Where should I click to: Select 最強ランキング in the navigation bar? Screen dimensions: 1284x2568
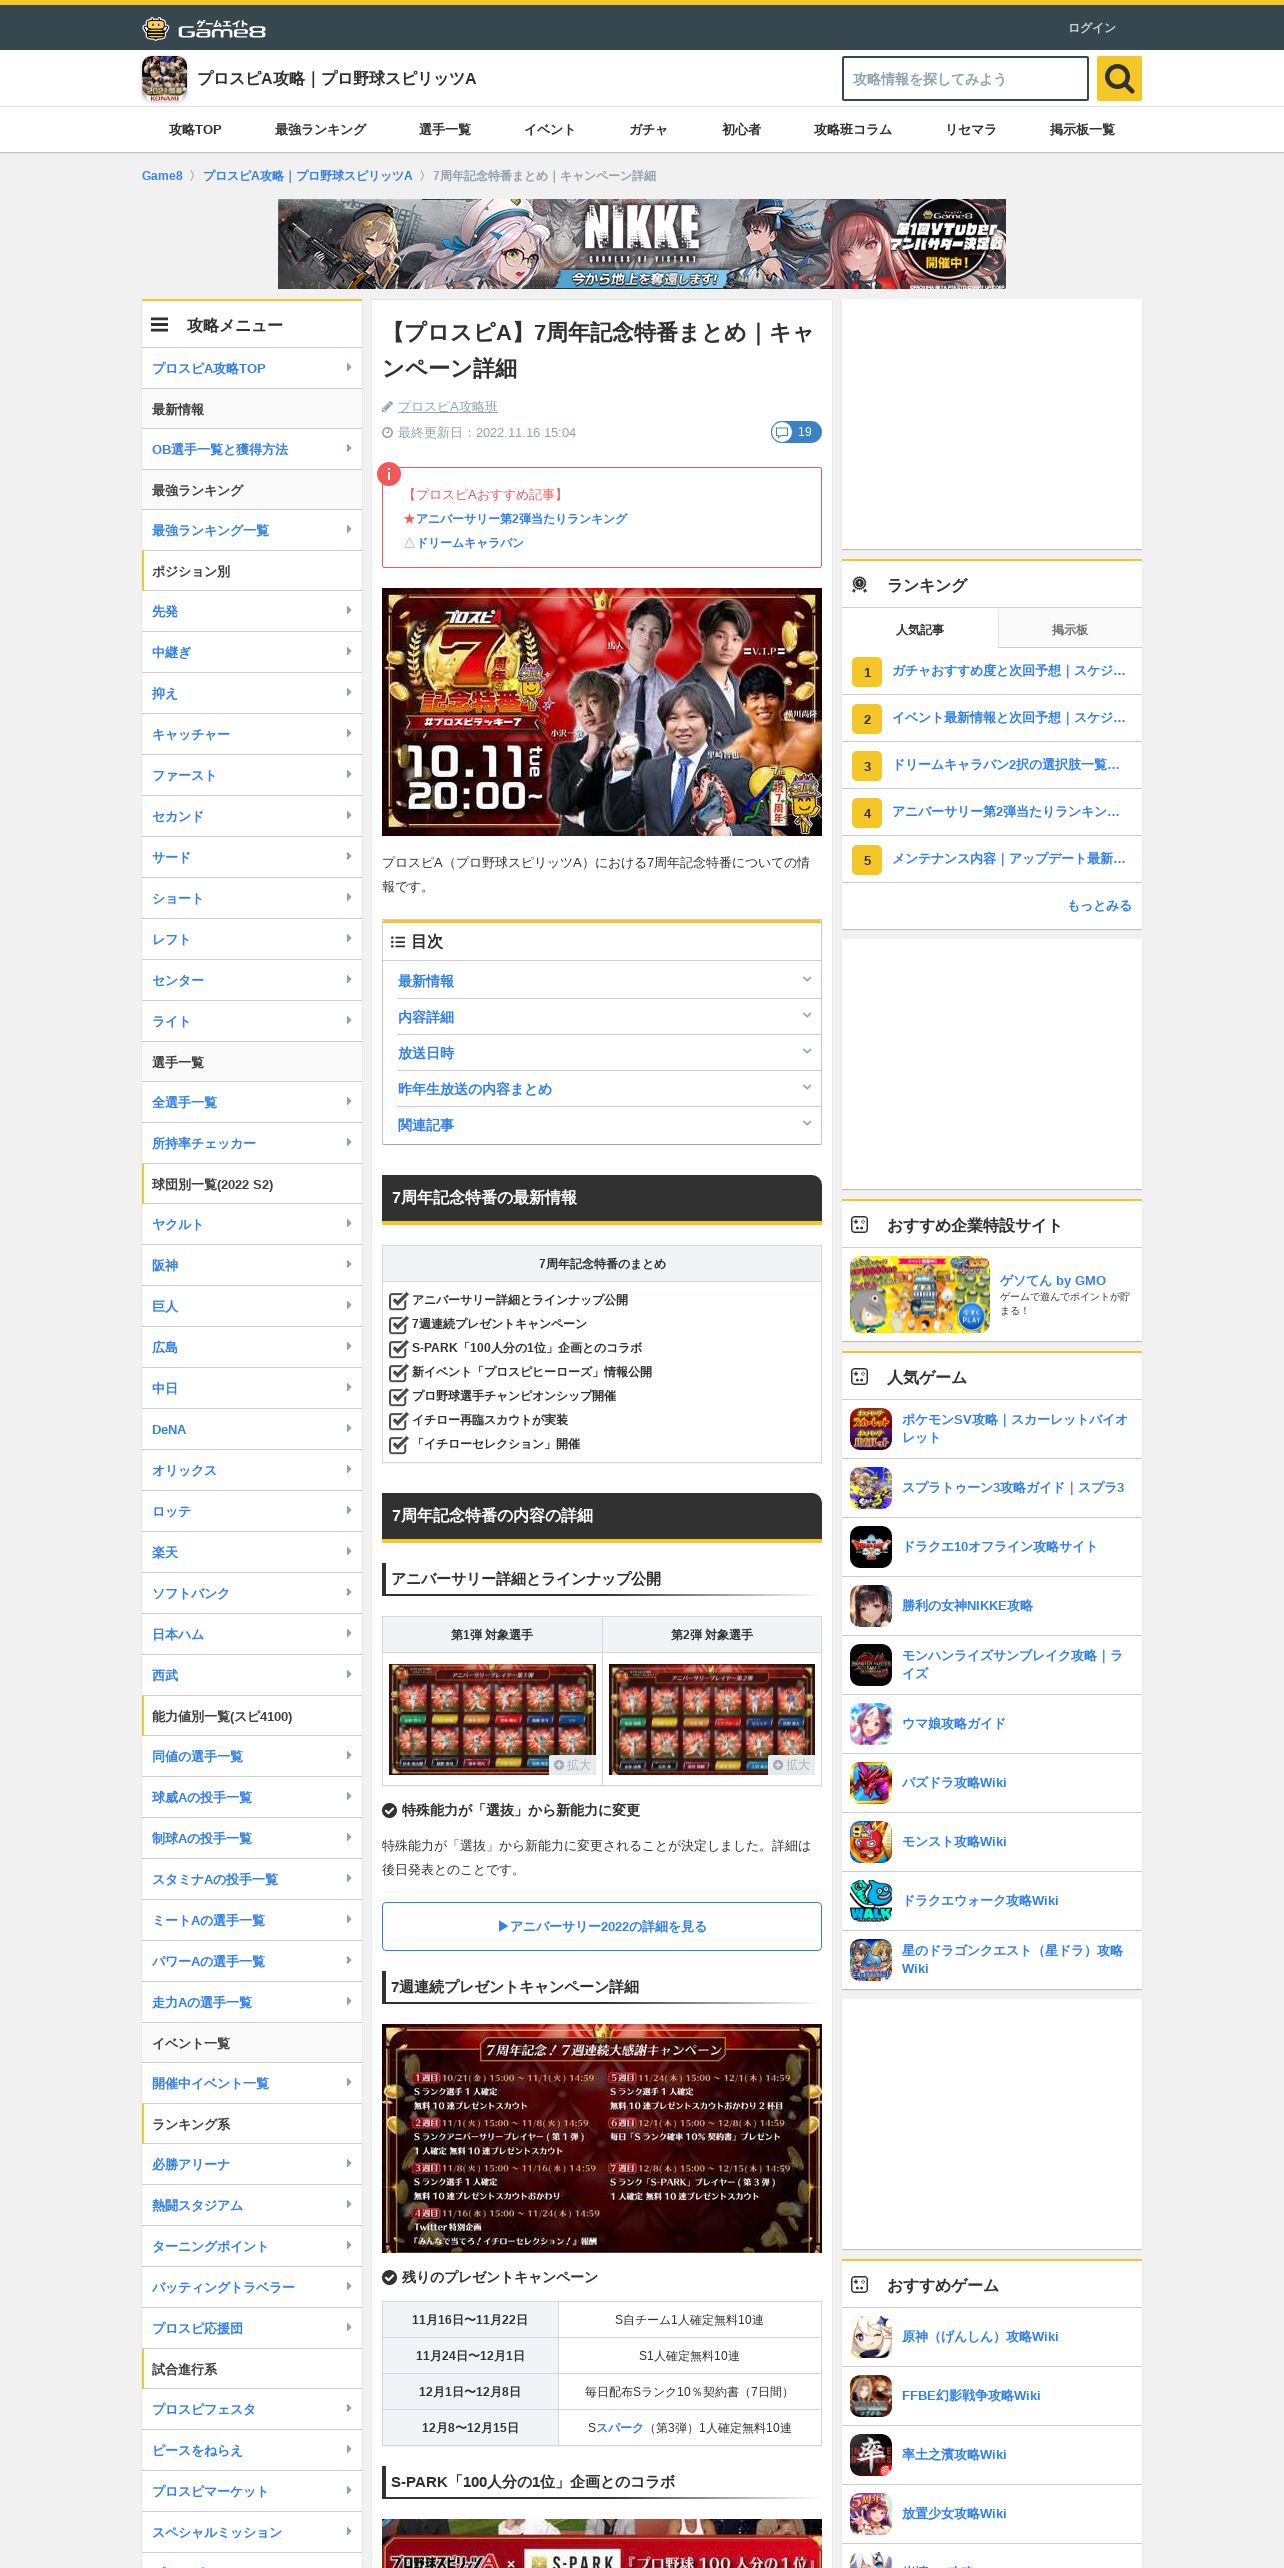[x=320, y=129]
